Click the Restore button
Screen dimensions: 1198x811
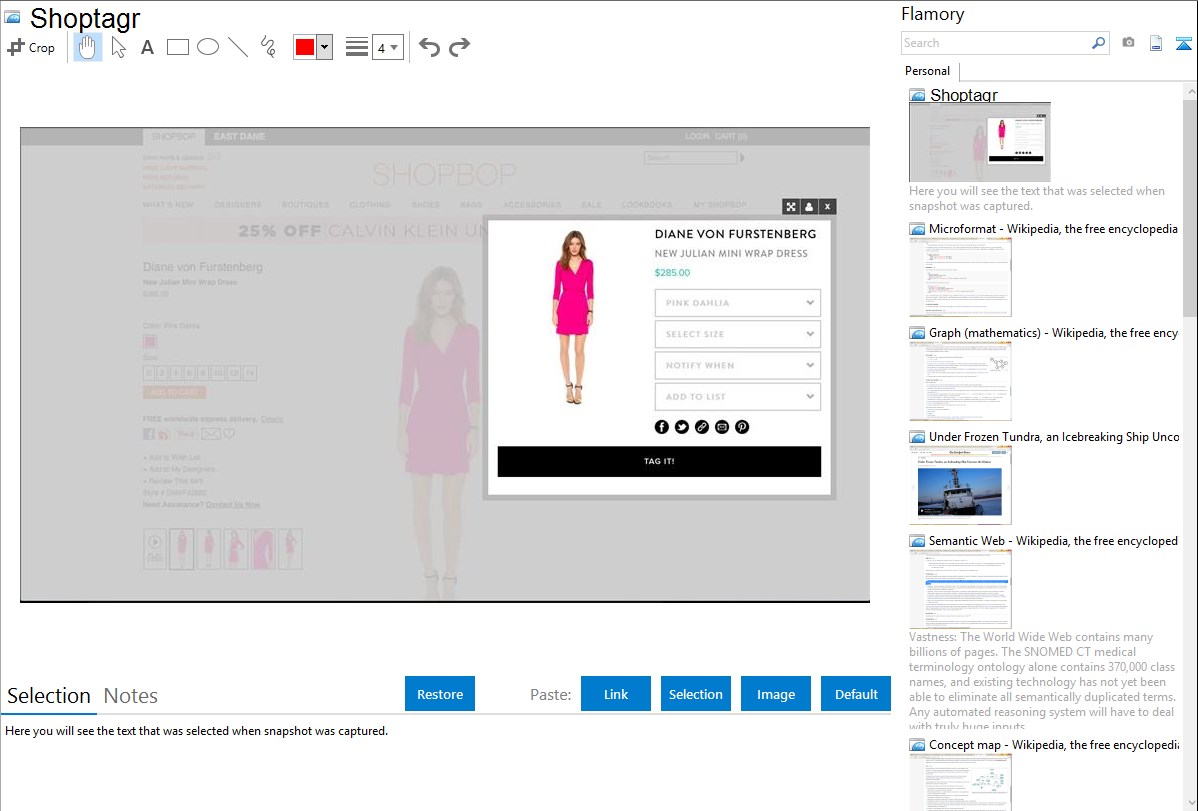(440, 694)
